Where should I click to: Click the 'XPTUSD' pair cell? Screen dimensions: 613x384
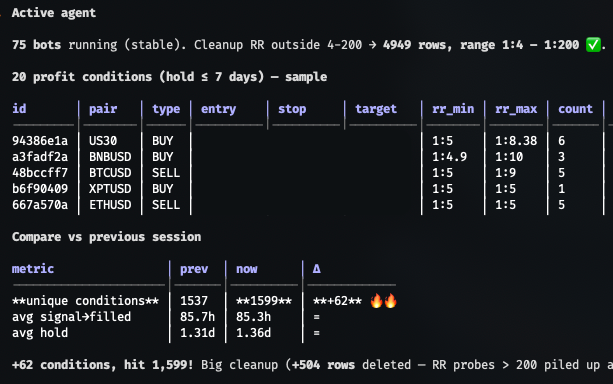(110, 188)
